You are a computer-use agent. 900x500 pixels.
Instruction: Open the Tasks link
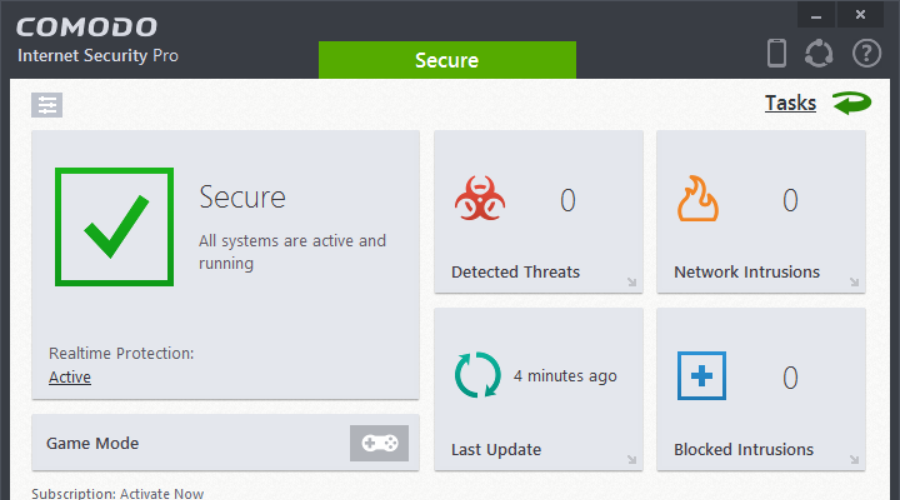(x=790, y=103)
